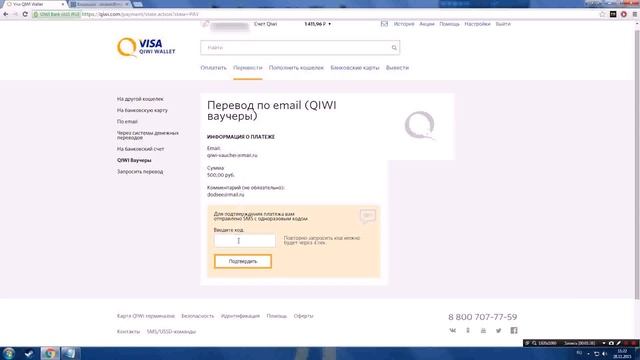
Task: Click the taskbar clock
Action: pyautogui.click(x=622, y=353)
